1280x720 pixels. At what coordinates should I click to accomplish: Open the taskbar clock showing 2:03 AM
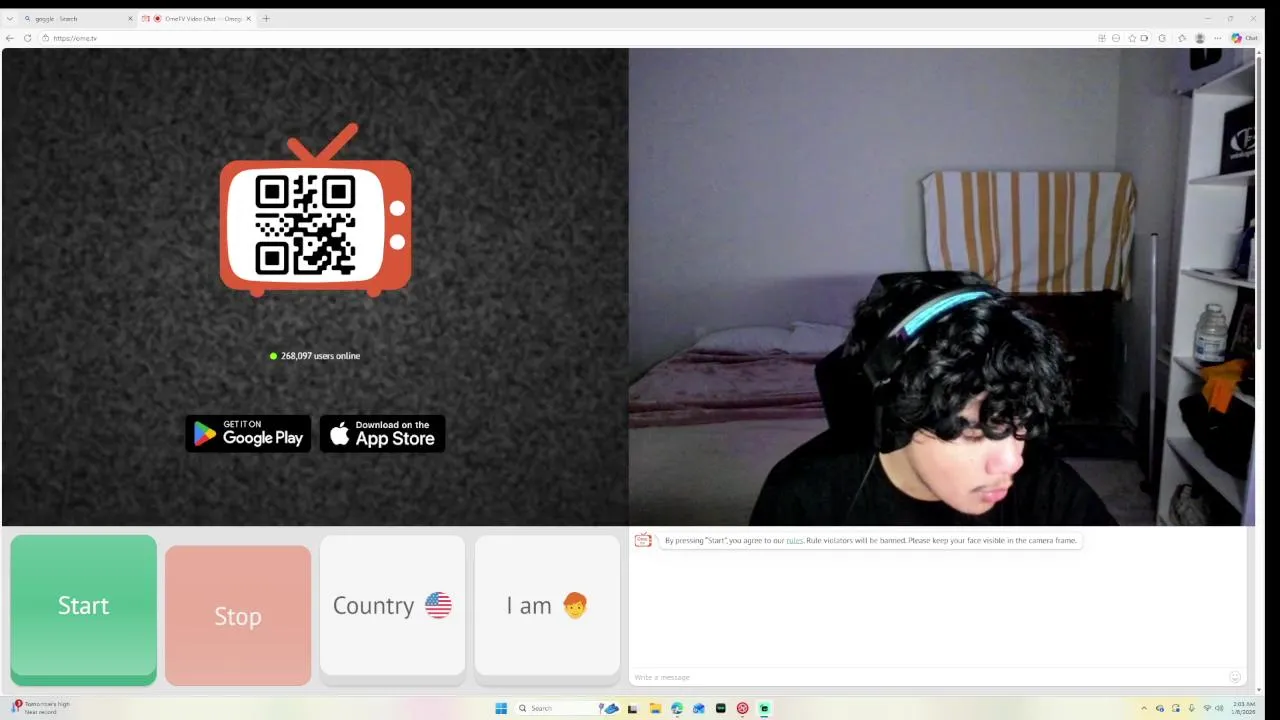(1244, 708)
